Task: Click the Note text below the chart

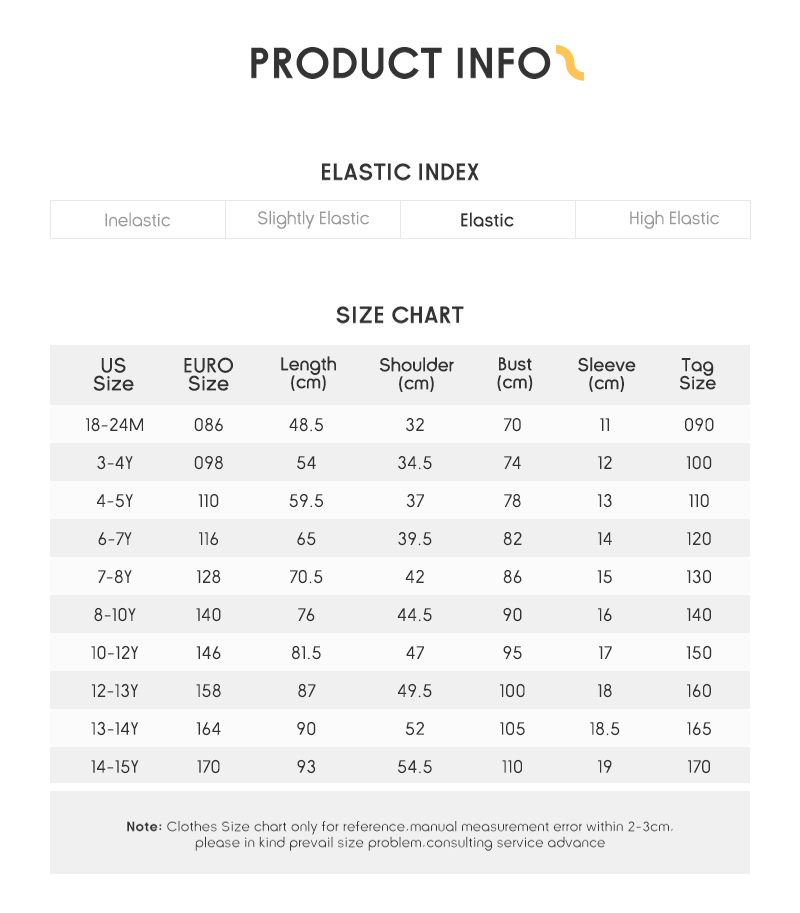Action: [x=400, y=834]
